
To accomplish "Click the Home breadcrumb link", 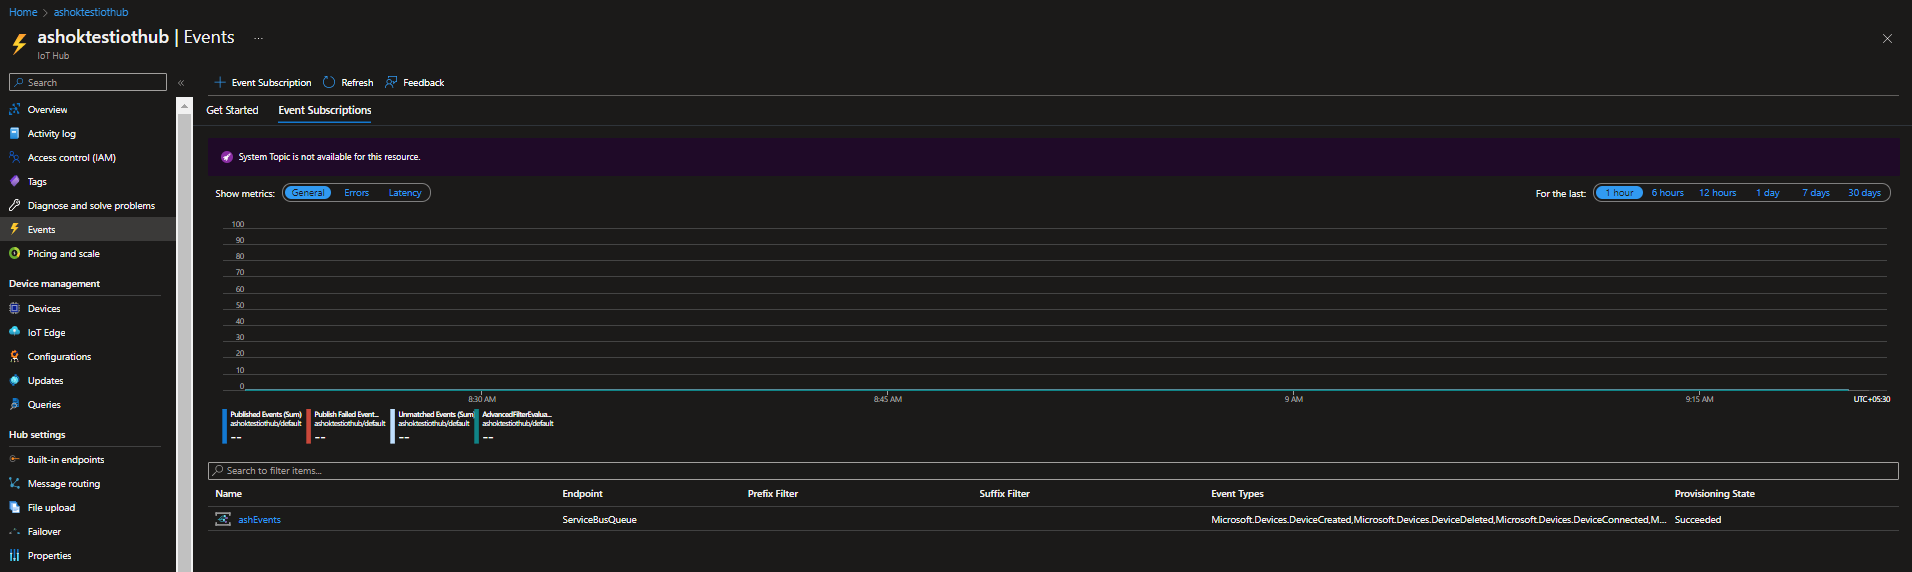I will [23, 12].
